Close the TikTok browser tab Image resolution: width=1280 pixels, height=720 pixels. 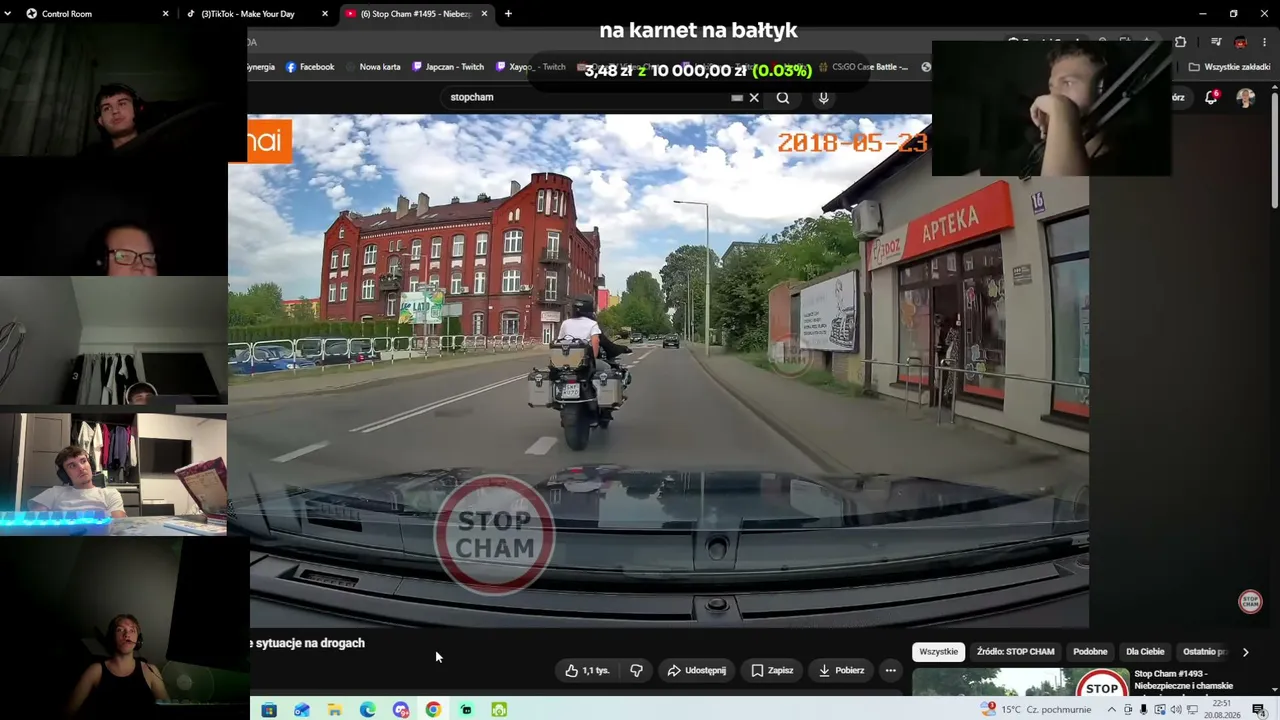click(324, 14)
